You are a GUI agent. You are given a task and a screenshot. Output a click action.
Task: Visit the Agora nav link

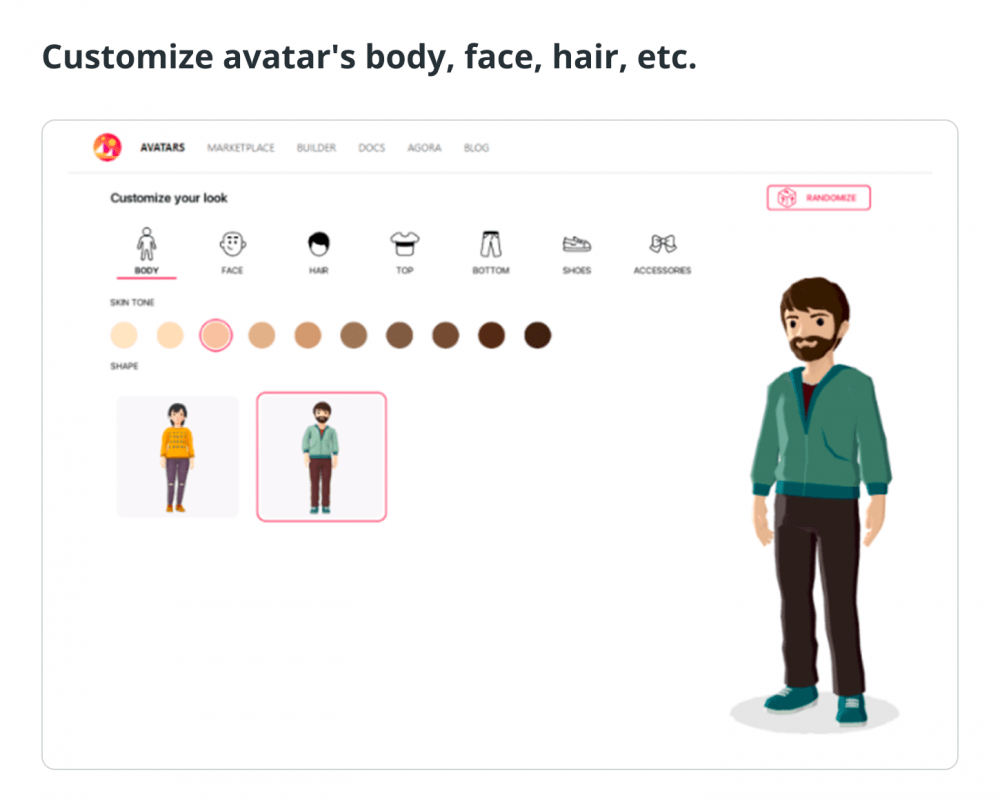click(424, 148)
